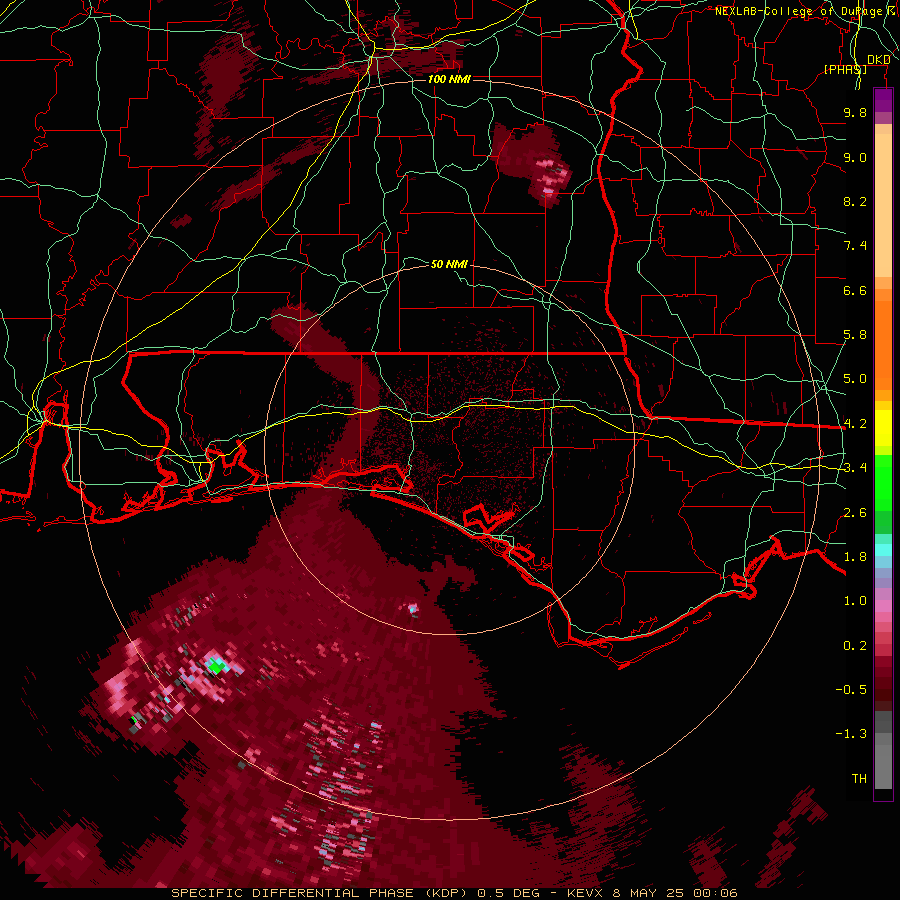Screen dimensions: 900x900
Task: Click the [PHAS] label above the color scale
Action: (x=845, y=69)
